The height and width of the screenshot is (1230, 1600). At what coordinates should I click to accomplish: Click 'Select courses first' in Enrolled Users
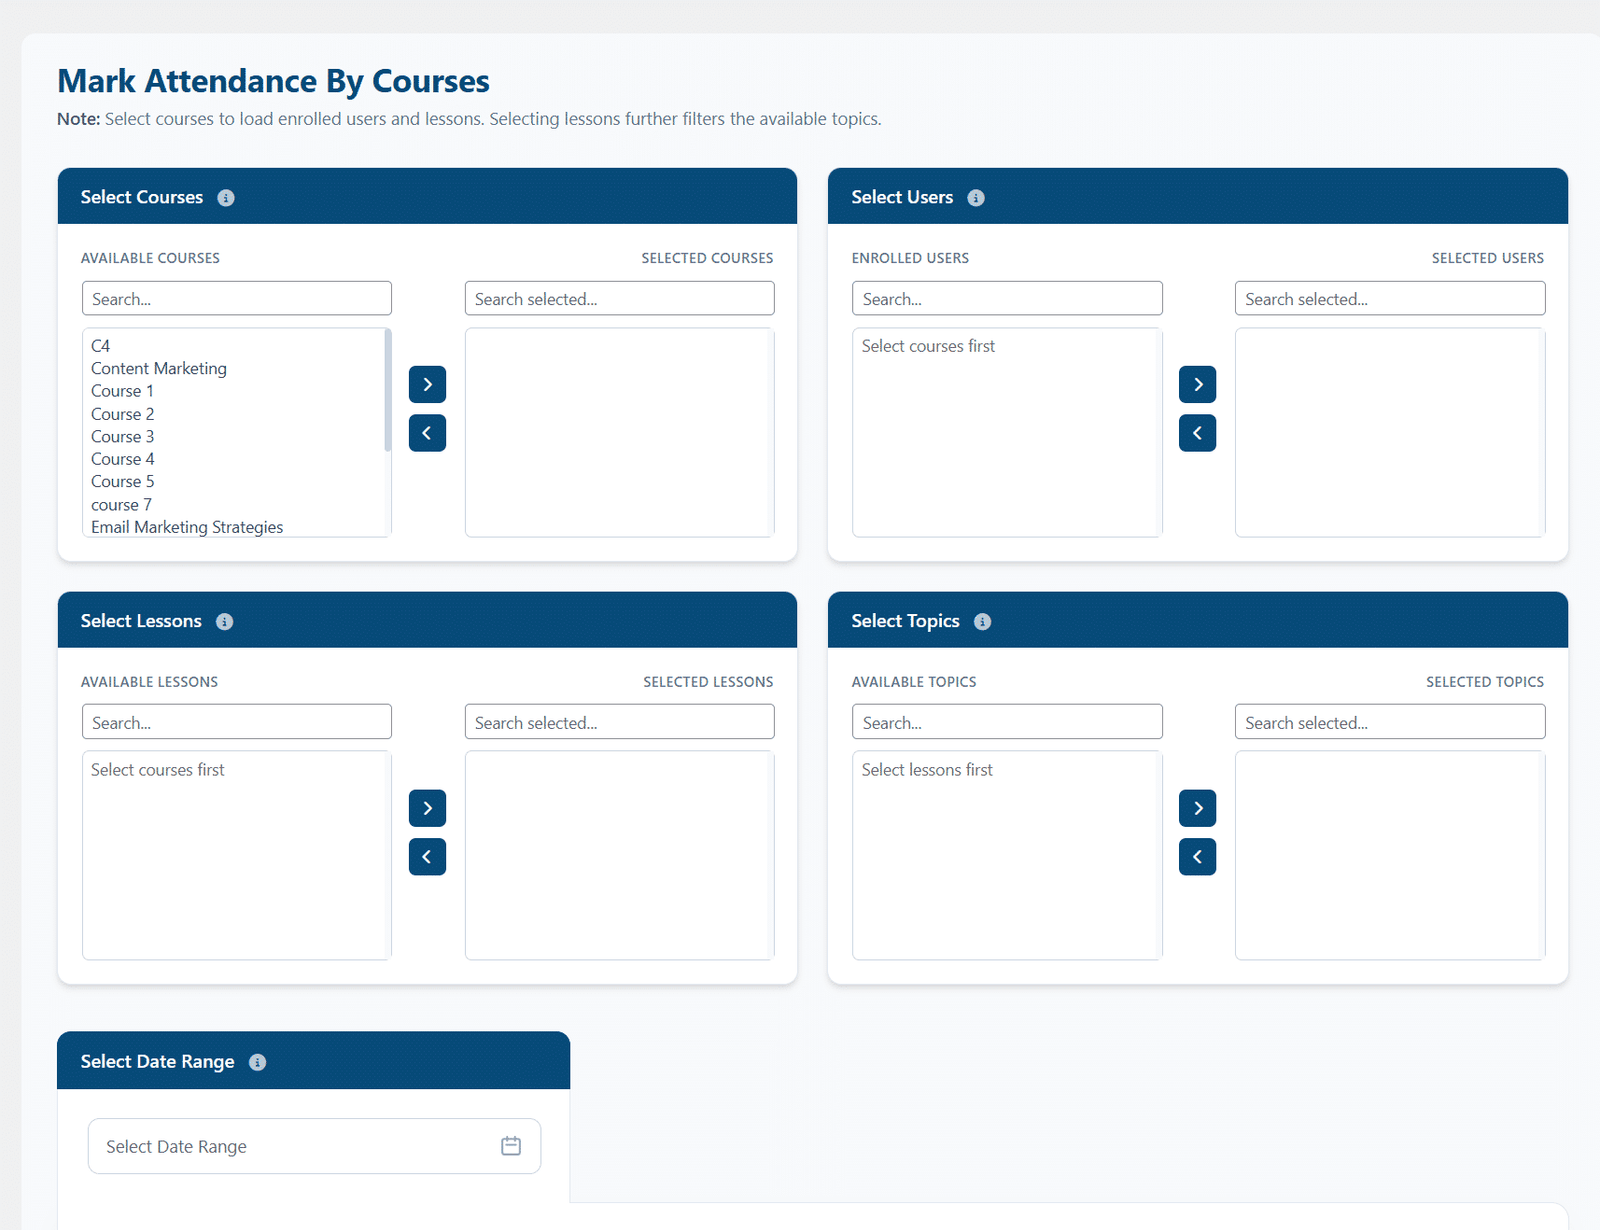(x=928, y=346)
